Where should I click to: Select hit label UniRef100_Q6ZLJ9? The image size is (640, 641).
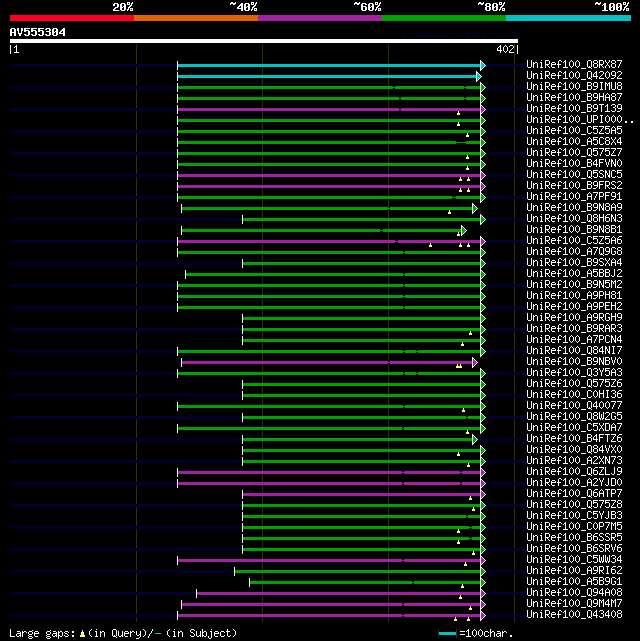pyautogui.click(x=574, y=472)
